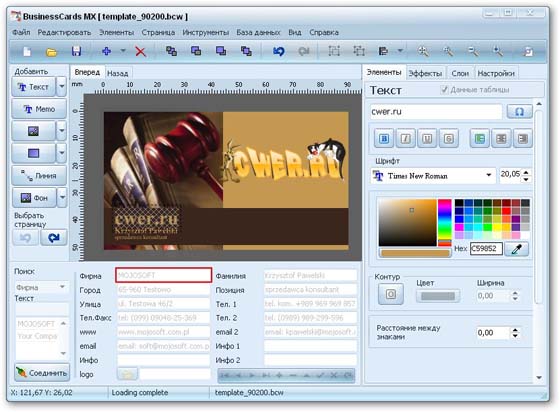Open the Инструменты menu
Image resolution: width=560 pixels, height=412 pixels.
[206, 32]
